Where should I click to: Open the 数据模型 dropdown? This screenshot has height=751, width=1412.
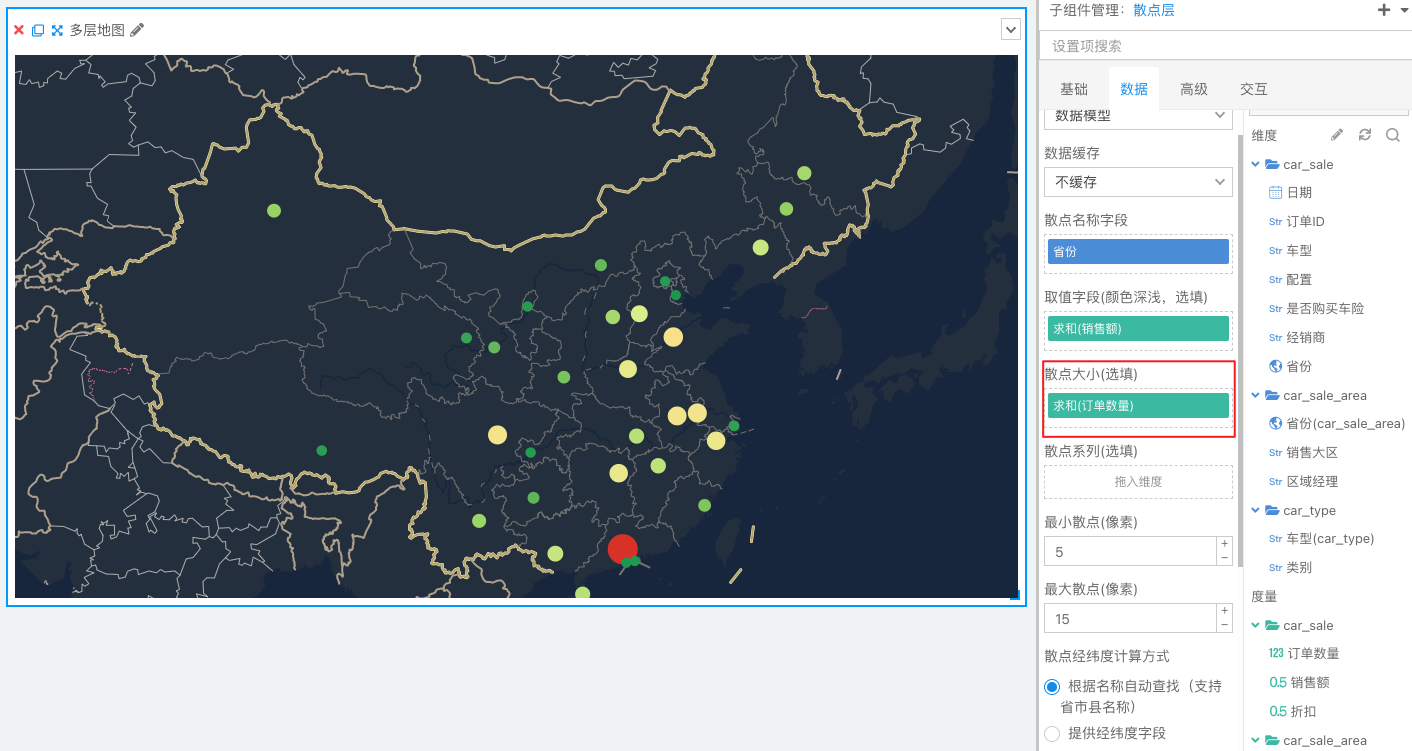click(1138, 116)
